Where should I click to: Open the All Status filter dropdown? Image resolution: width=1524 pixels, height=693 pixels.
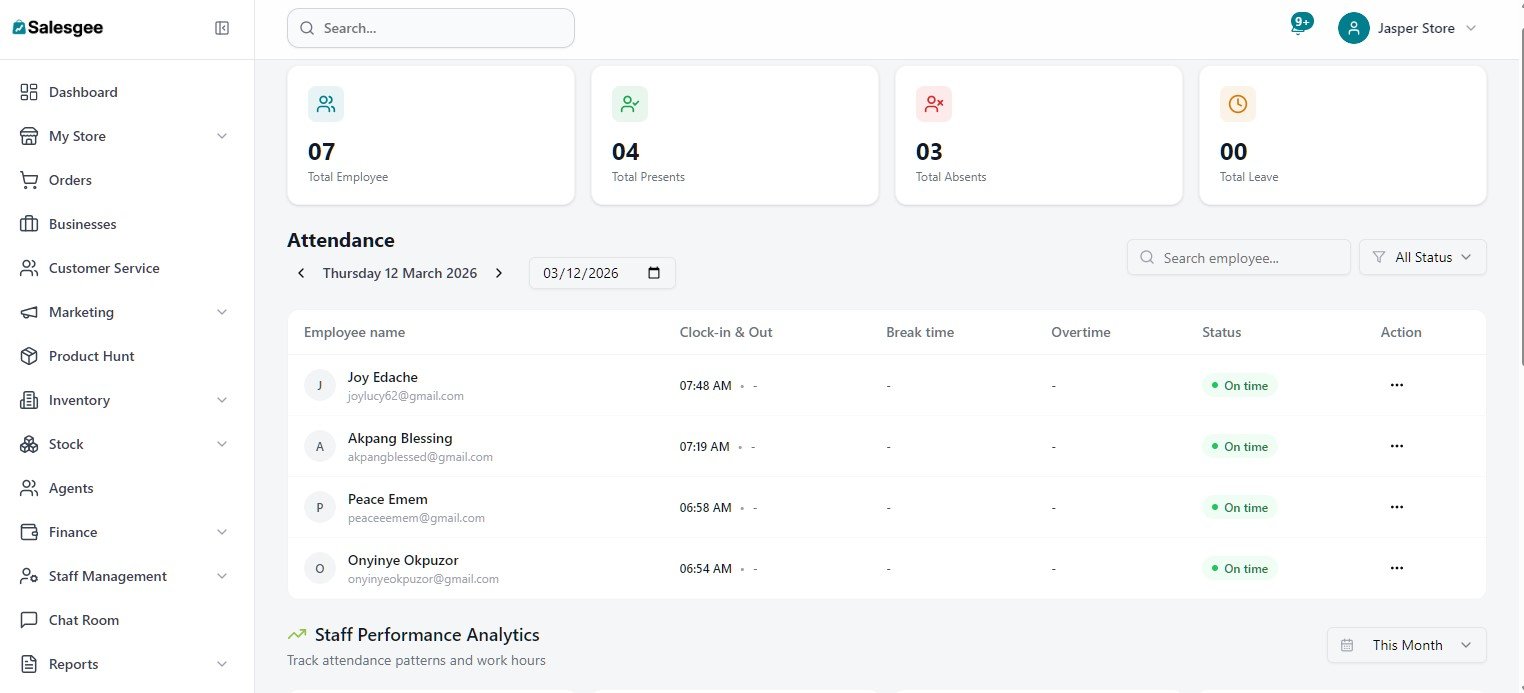(x=1422, y=257)
